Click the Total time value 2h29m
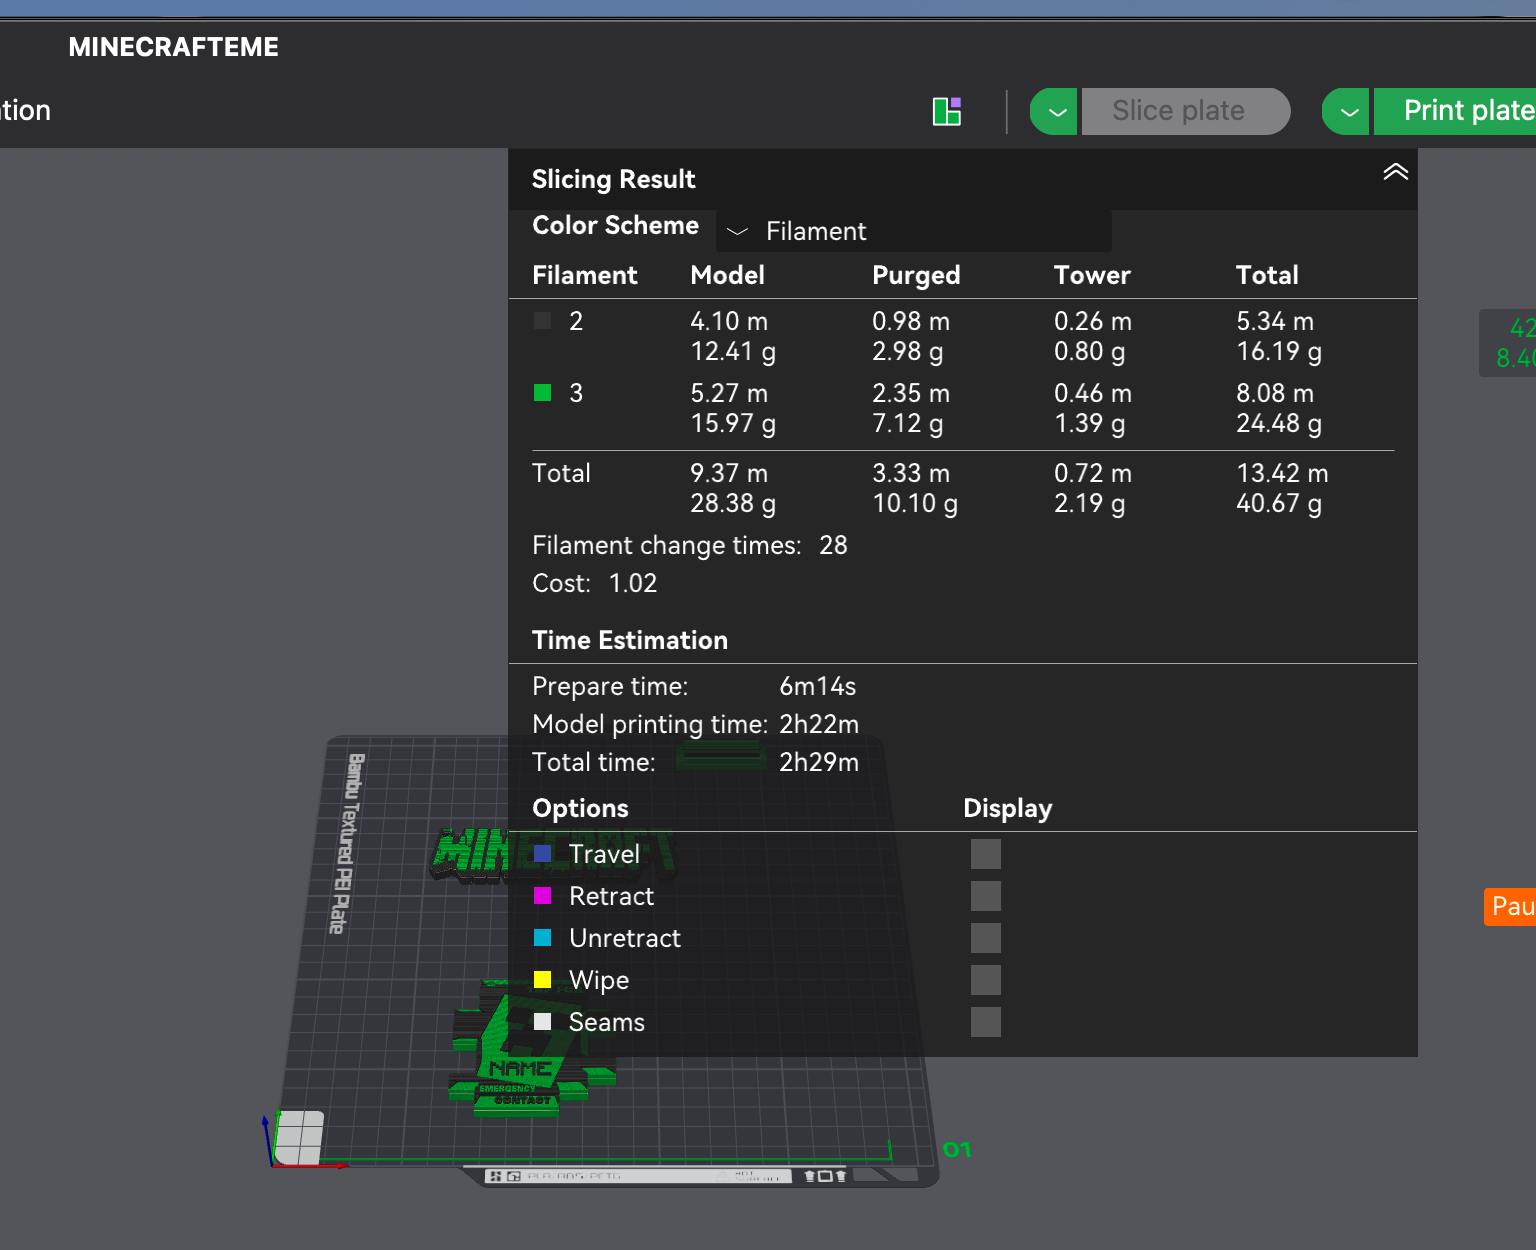 pyautogui.click(x=819, y=762)
